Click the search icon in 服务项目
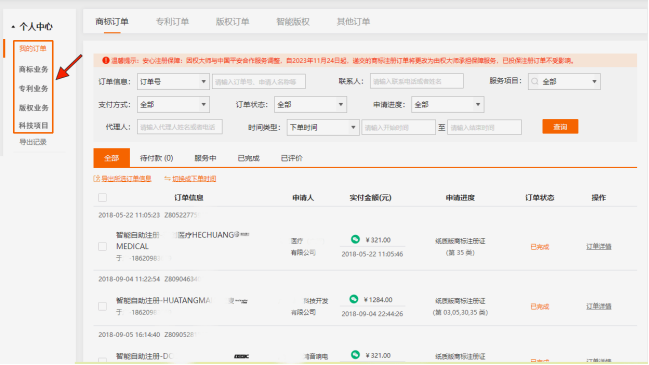 coord(535,82)
